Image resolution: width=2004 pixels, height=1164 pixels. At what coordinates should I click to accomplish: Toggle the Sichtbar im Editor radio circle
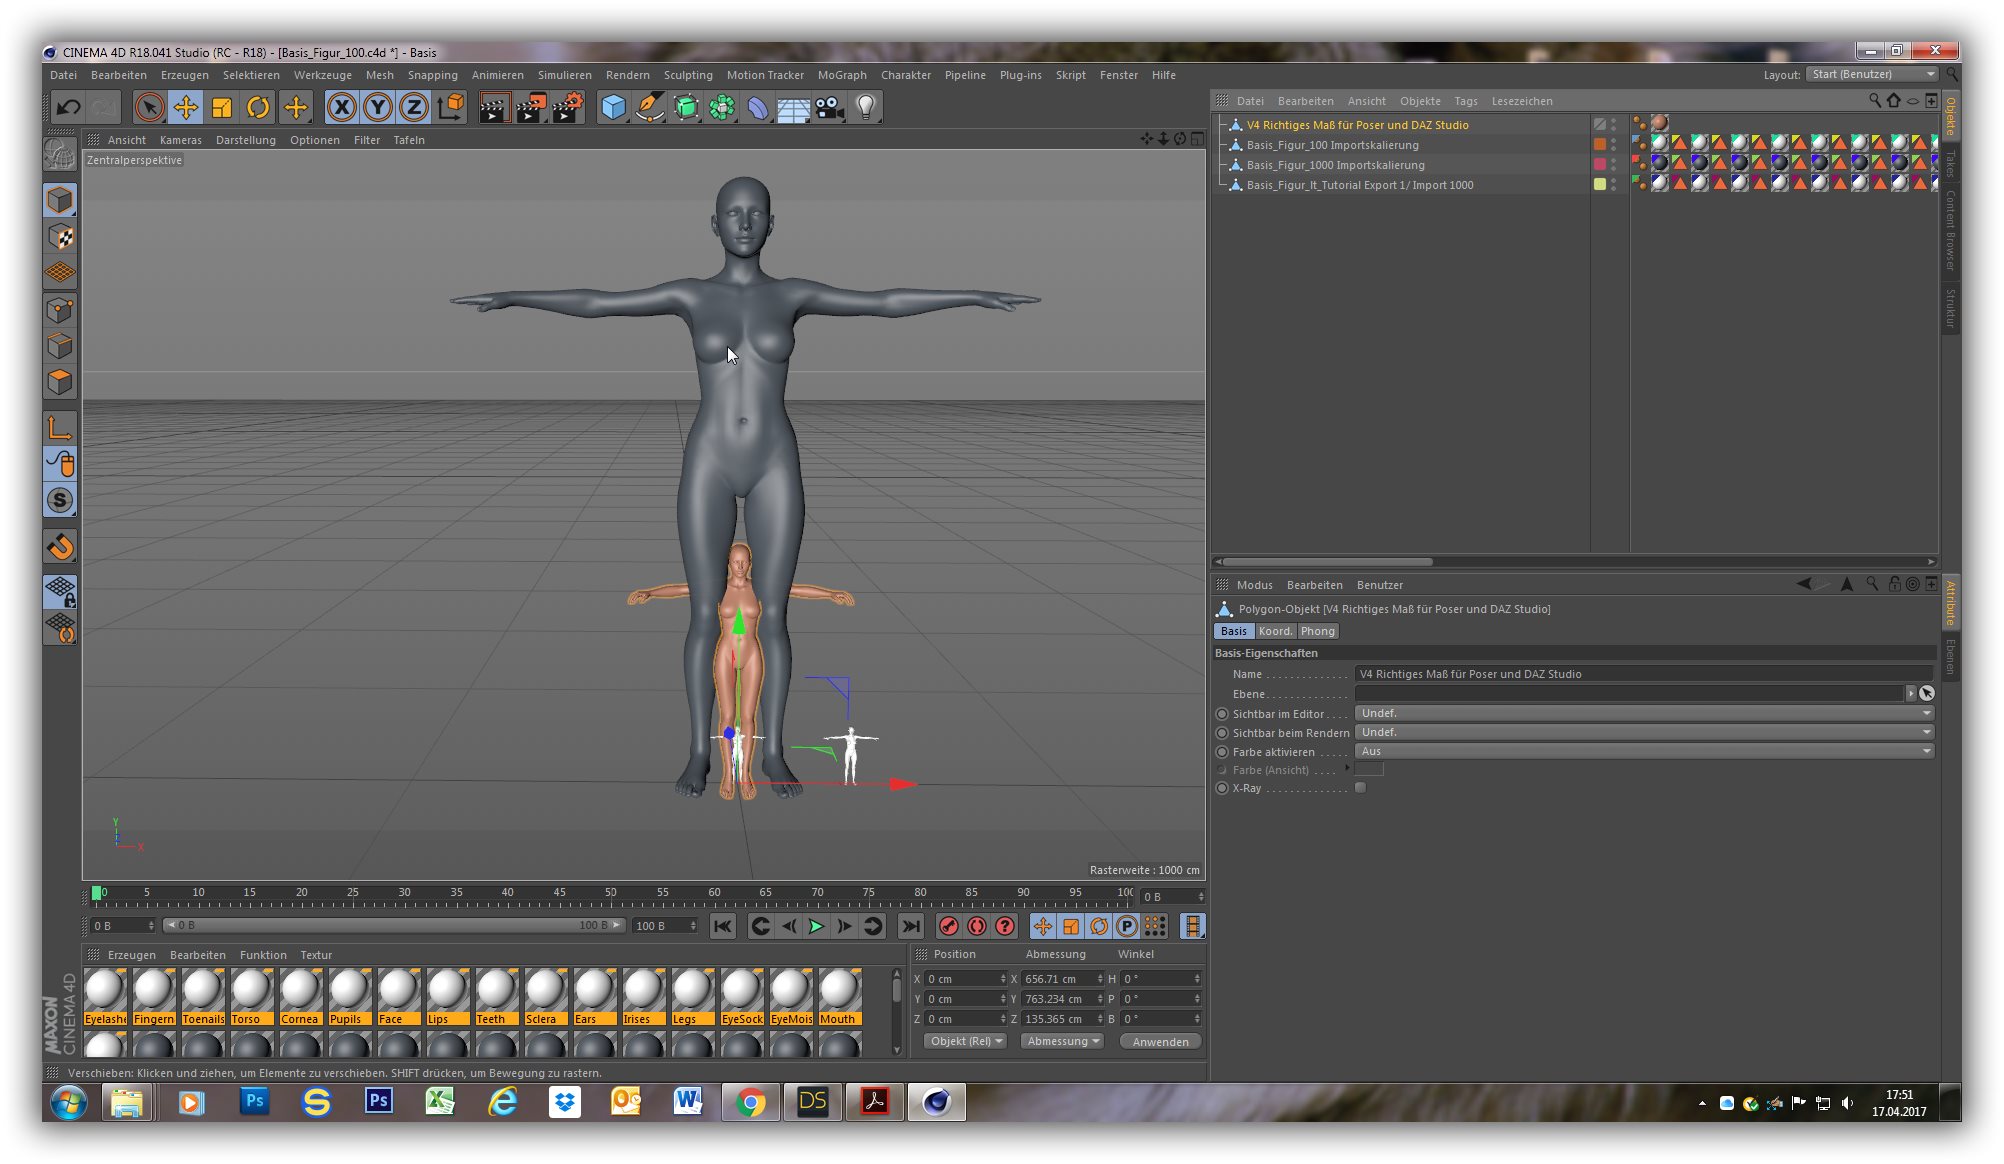(1222, 714)
